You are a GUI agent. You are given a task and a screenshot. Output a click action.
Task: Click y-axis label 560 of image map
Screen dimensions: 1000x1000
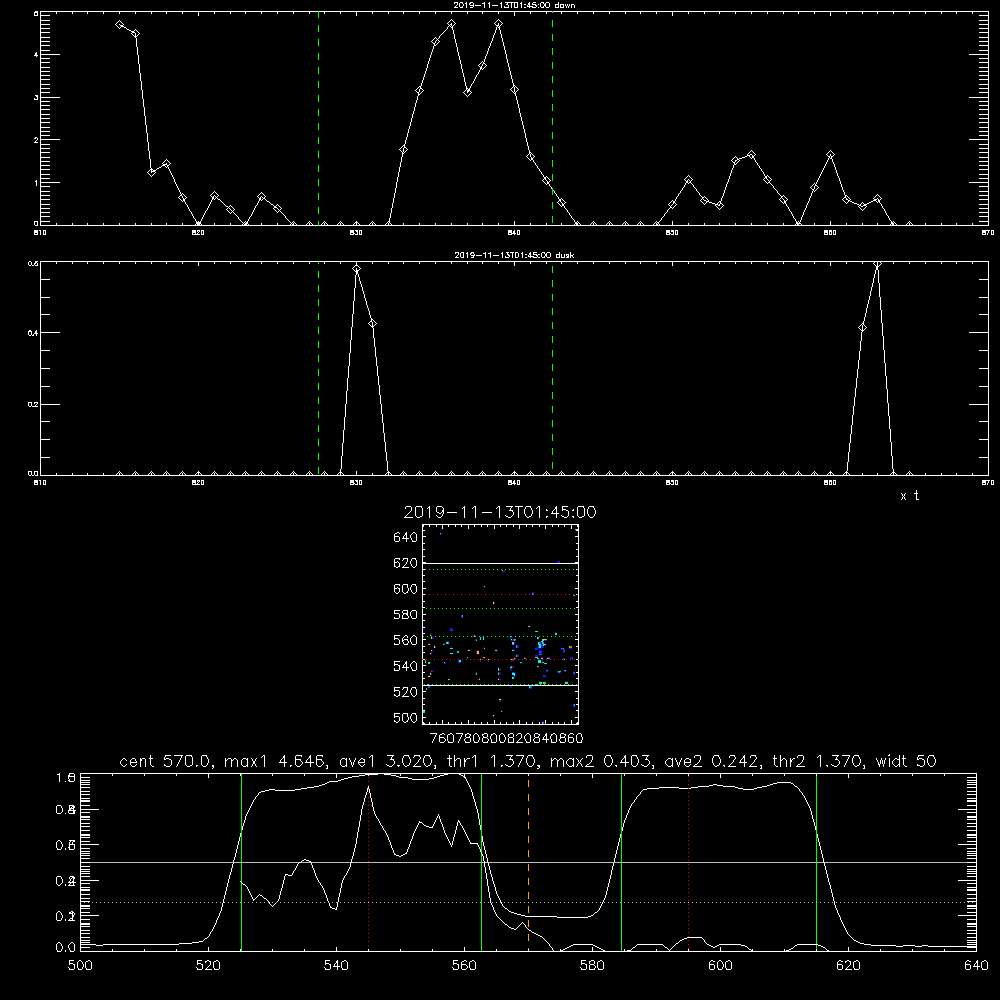tap(406, 641)
